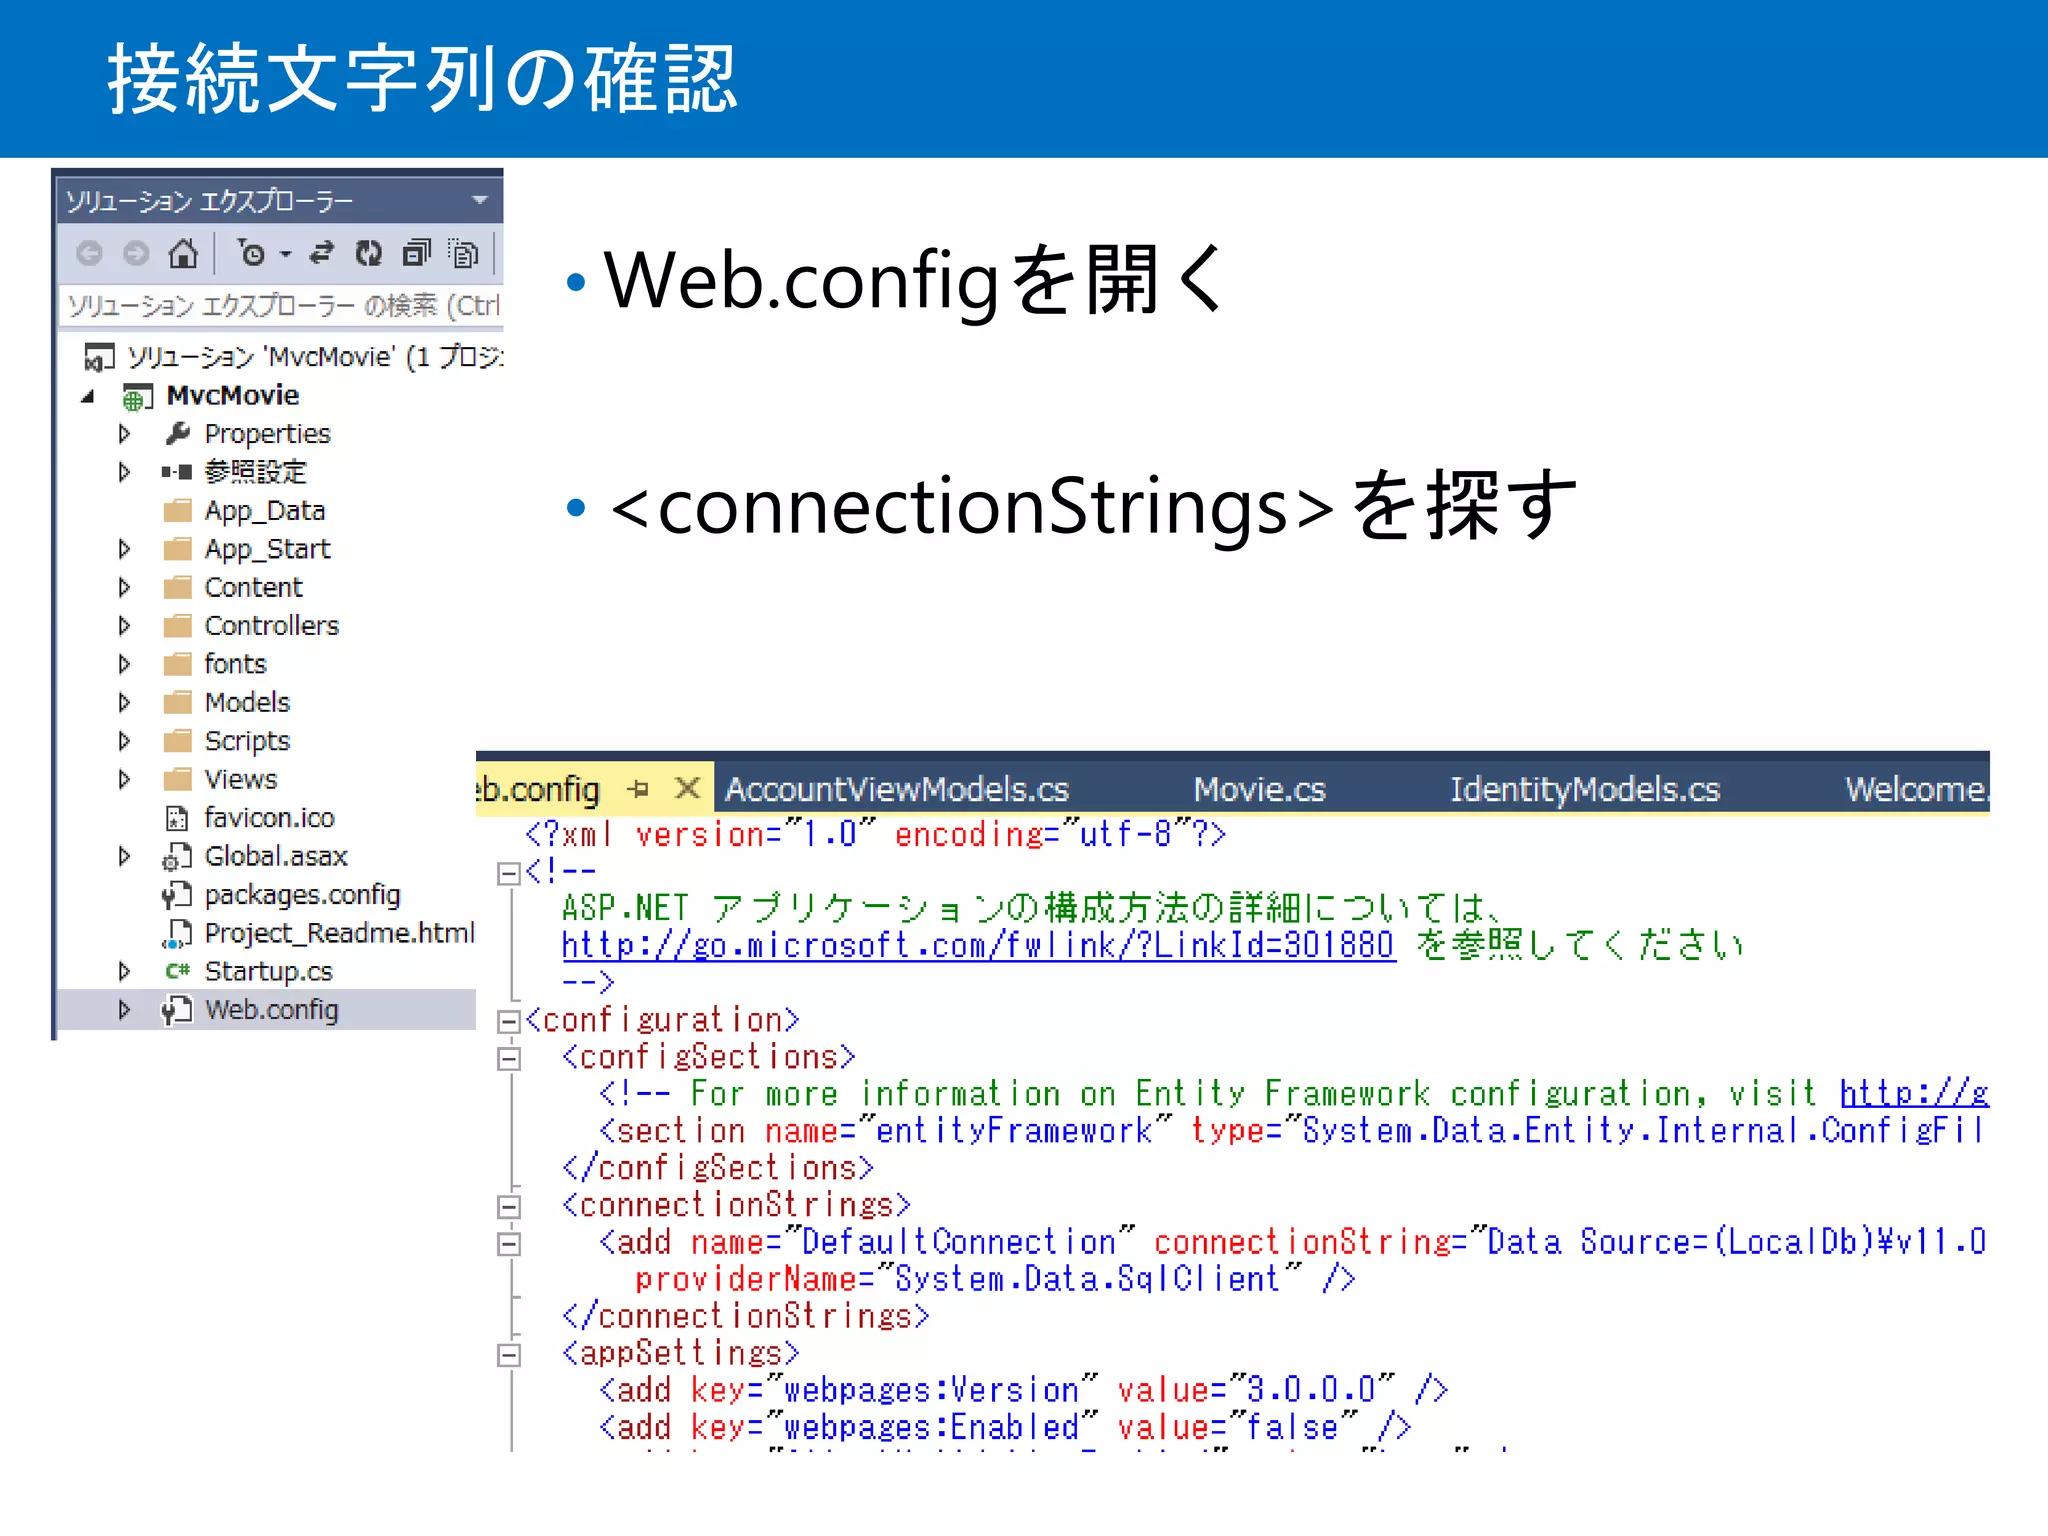Switch to the Movie.cs tab

(x=1259, y=790)
